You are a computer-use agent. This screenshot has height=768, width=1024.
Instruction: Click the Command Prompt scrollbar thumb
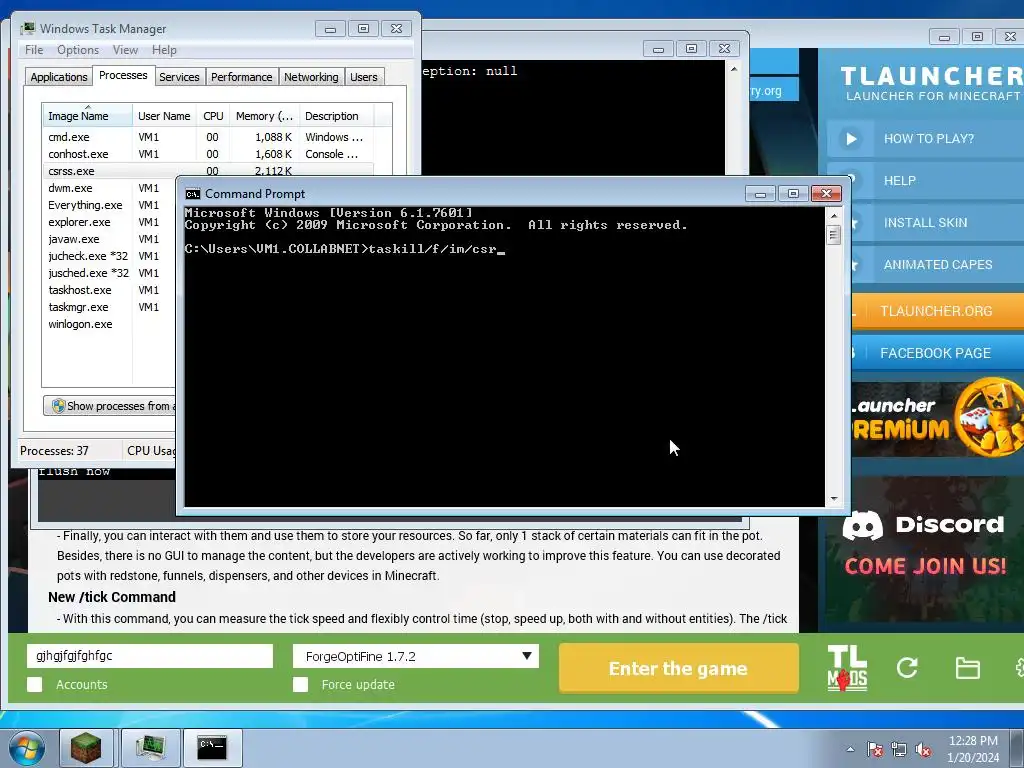[x=833, y=234]
